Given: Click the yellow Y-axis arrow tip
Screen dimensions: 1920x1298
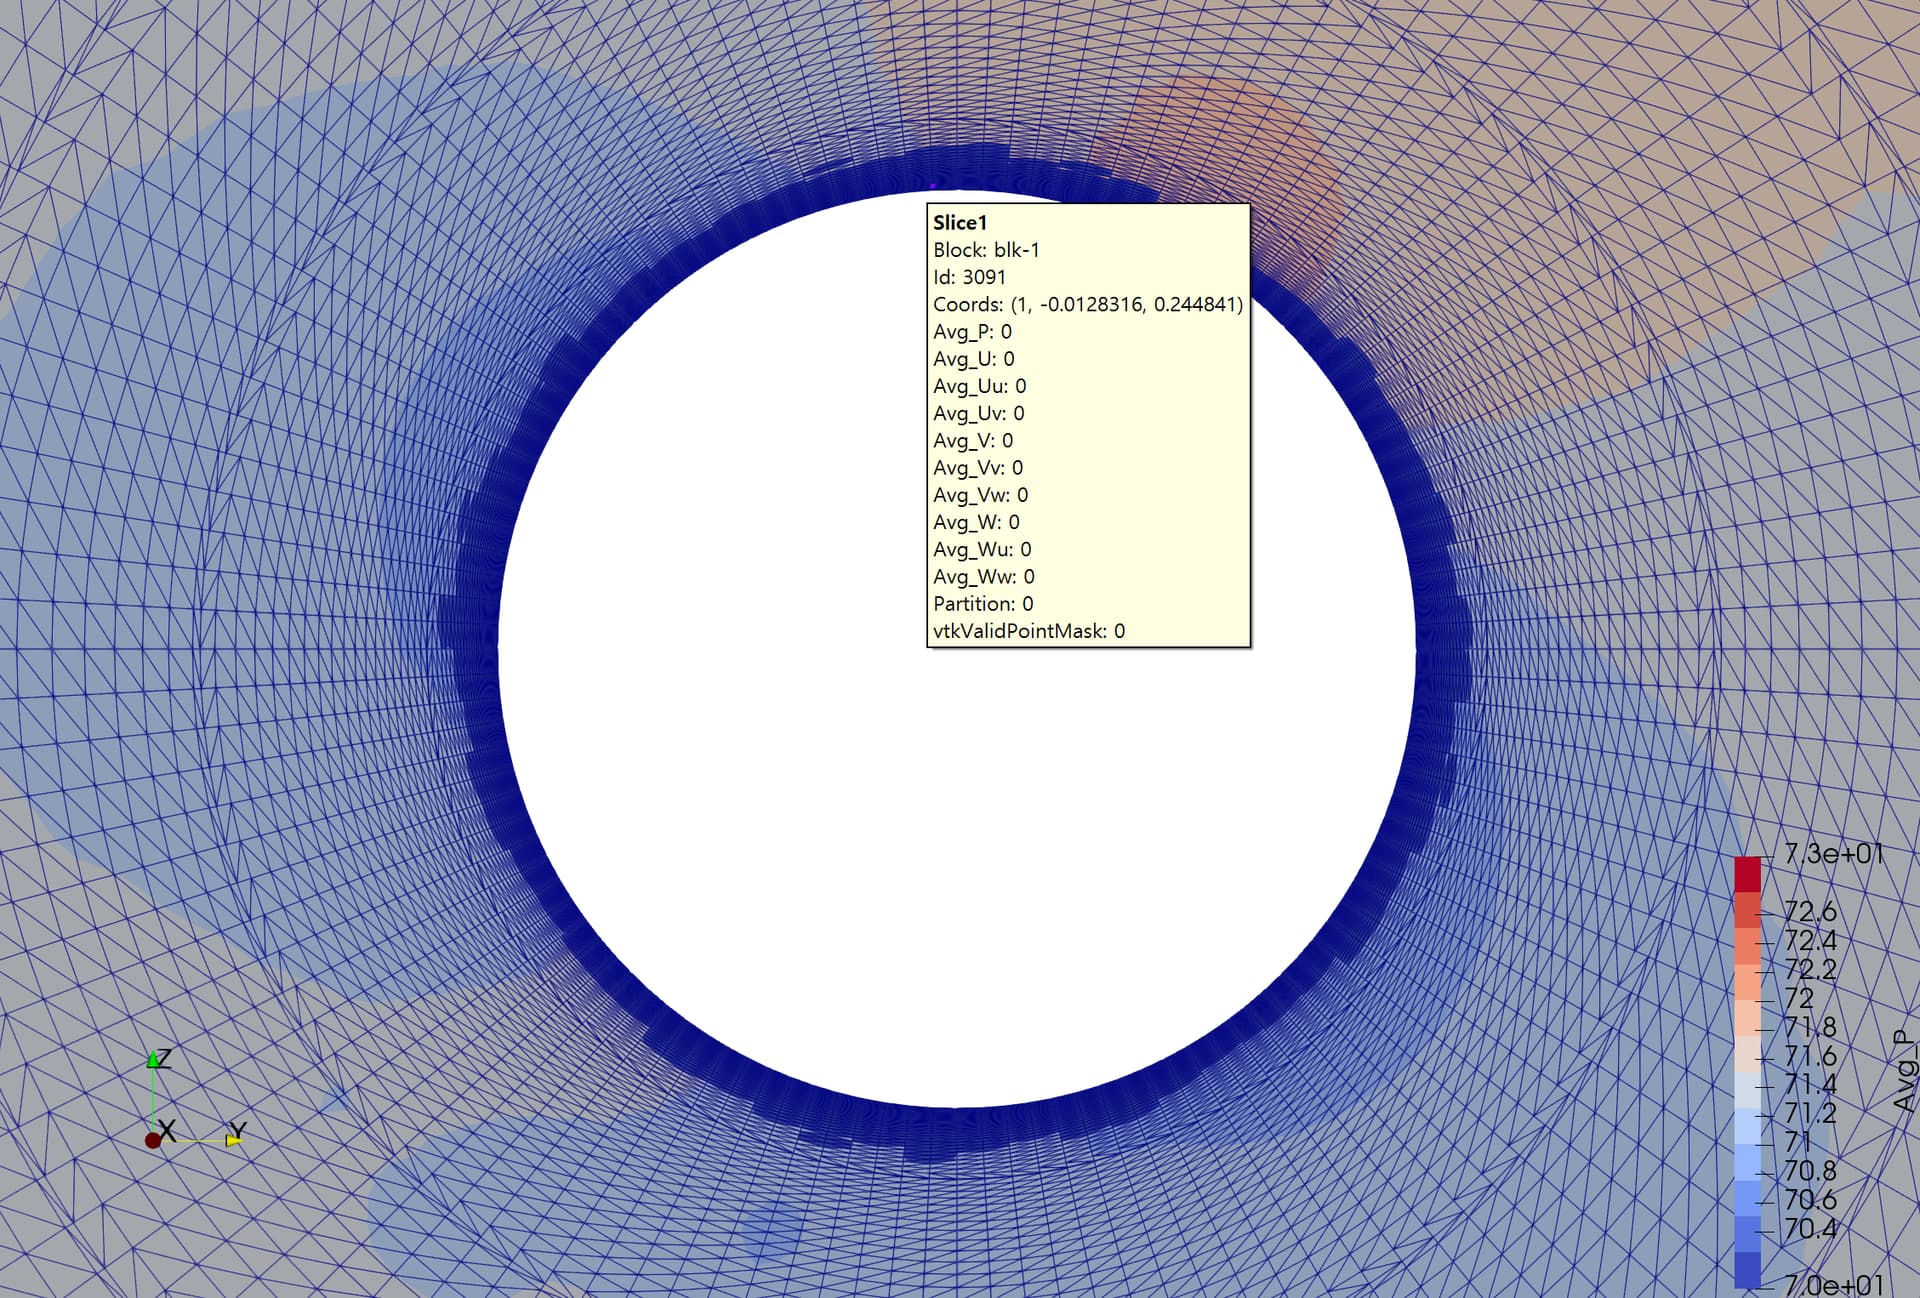Looking at the screenshot, I should coord(235,1139).
